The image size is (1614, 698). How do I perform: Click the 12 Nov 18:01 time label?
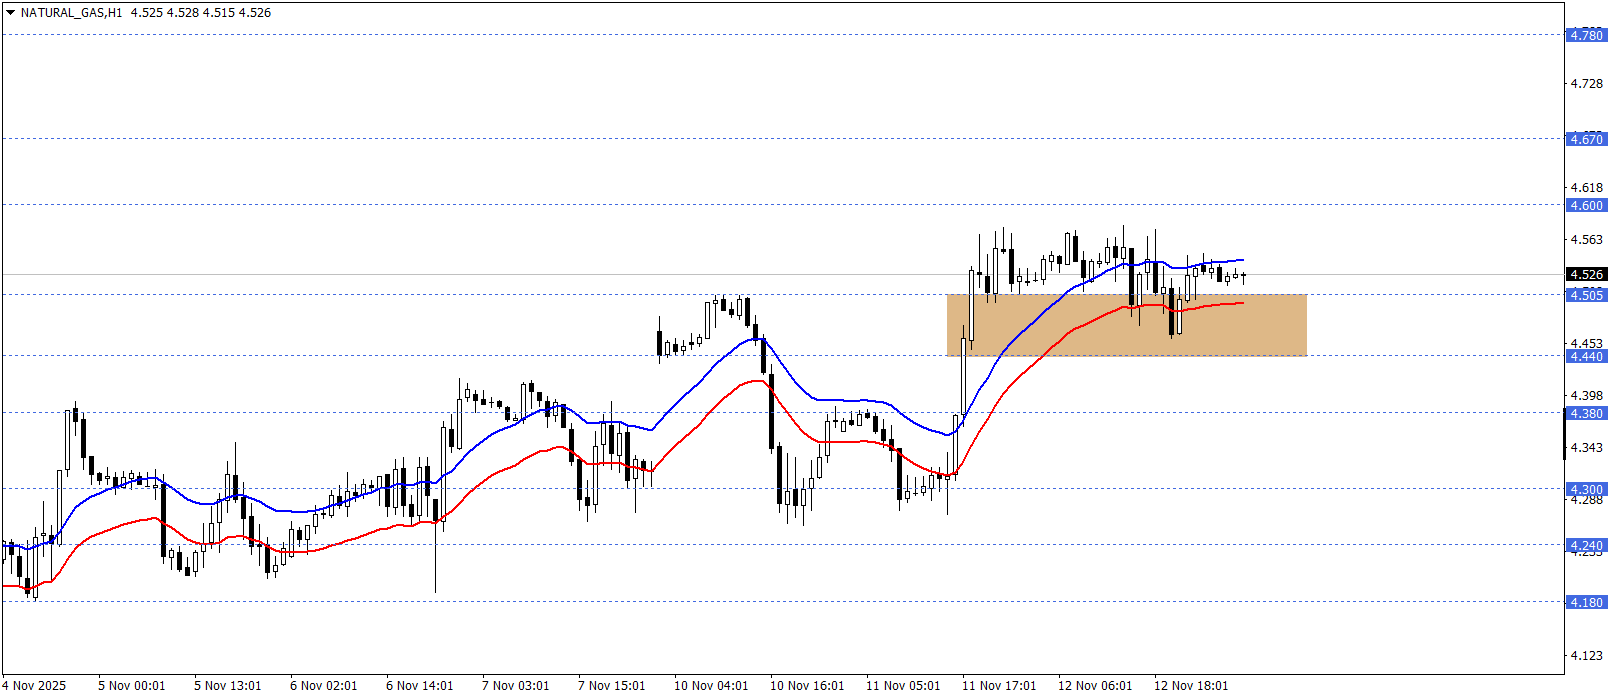click(1190, 685)
